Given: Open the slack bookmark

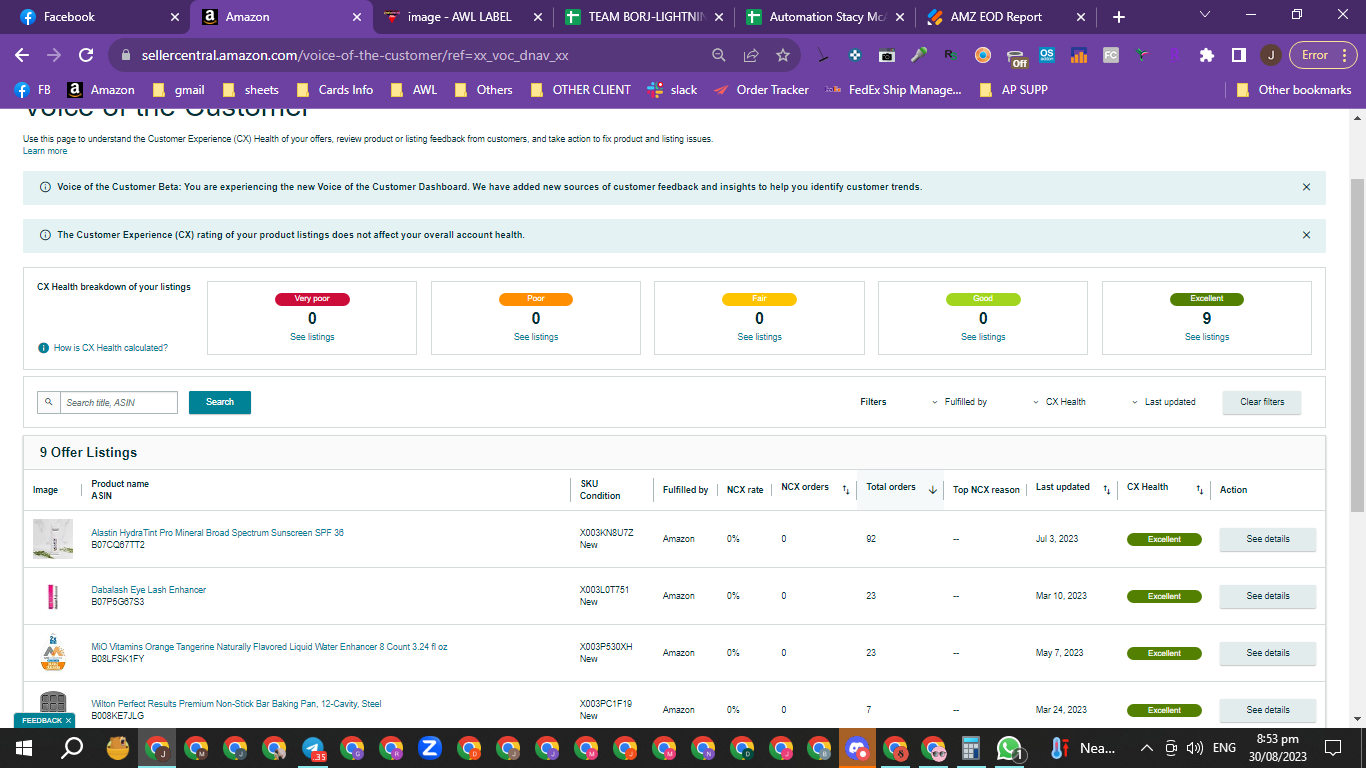Looking at the screenshot, I should coord(672,90).
